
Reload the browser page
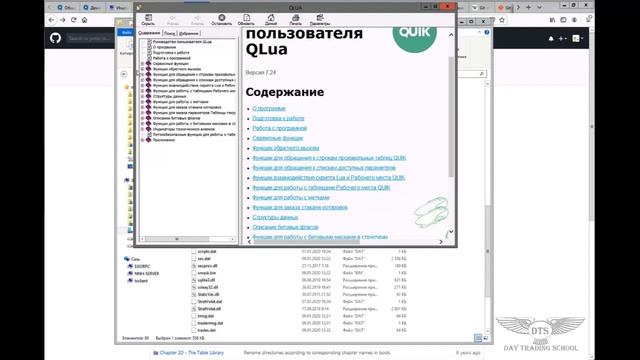73,20
